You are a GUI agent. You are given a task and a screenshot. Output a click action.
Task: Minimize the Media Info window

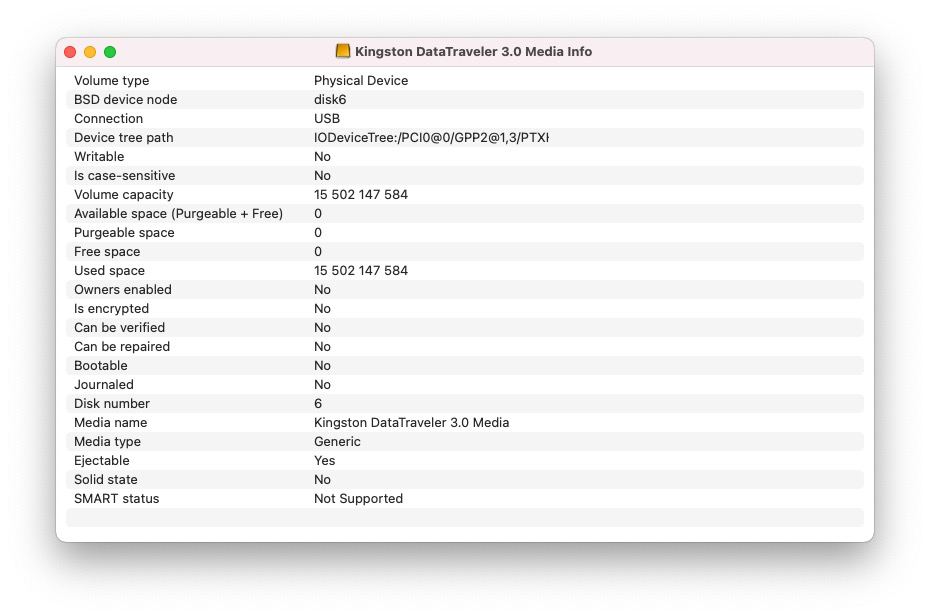[x=90, y=52]
